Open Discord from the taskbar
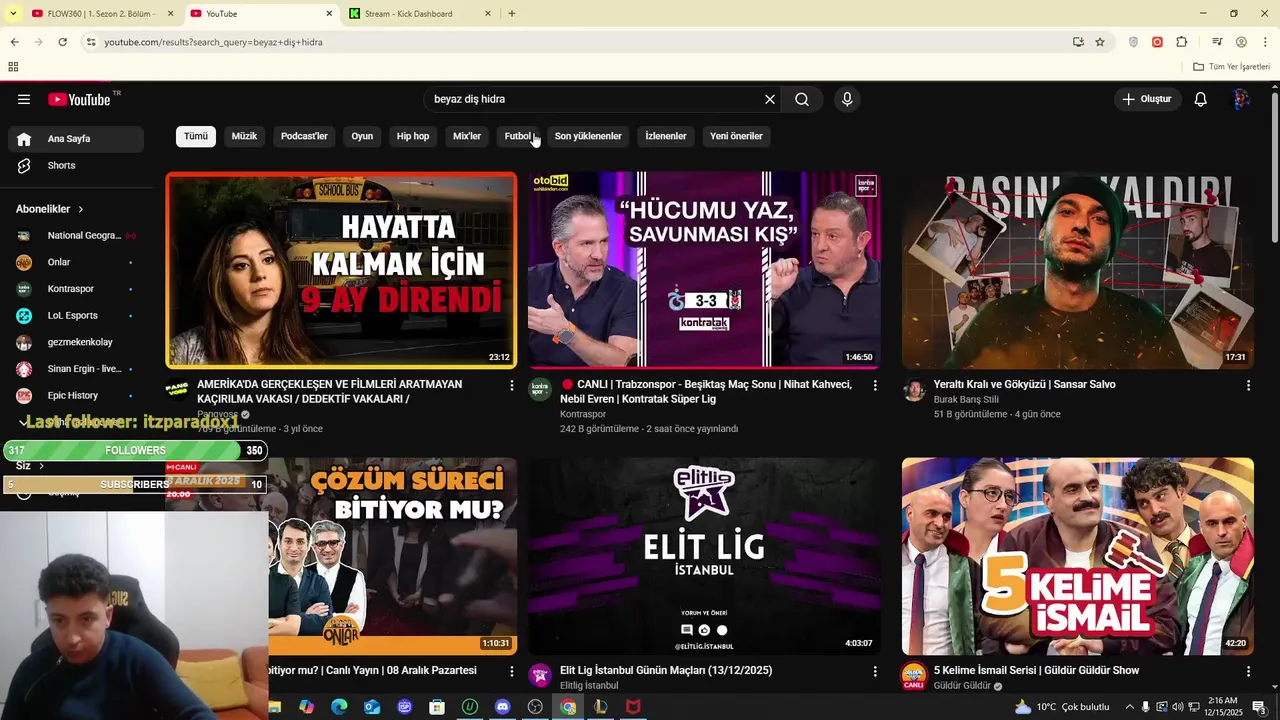The height and width of the screenshot is (720, 1280). (x=502, y=707)
